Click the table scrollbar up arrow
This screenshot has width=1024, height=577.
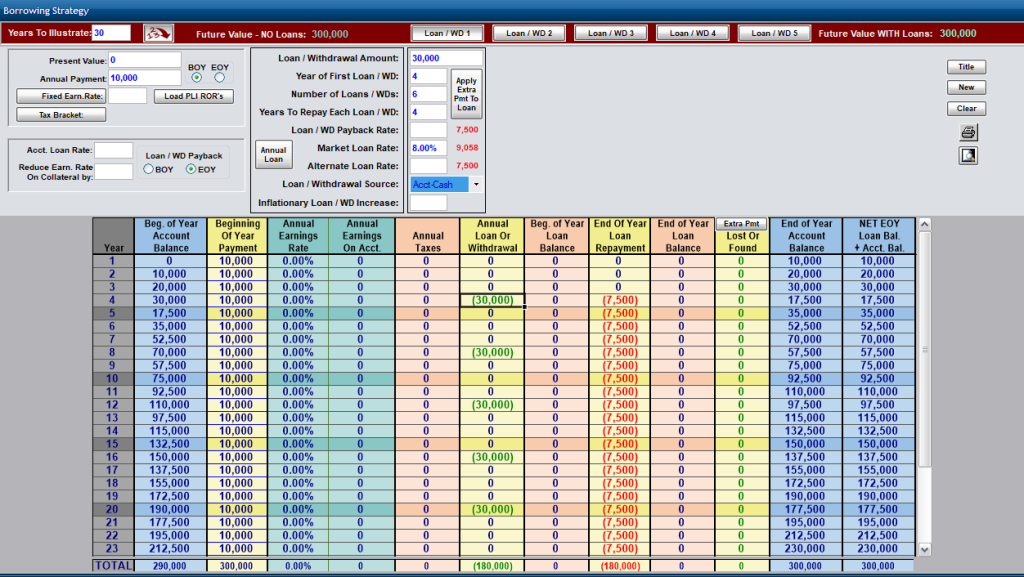[x=924, y=225]
